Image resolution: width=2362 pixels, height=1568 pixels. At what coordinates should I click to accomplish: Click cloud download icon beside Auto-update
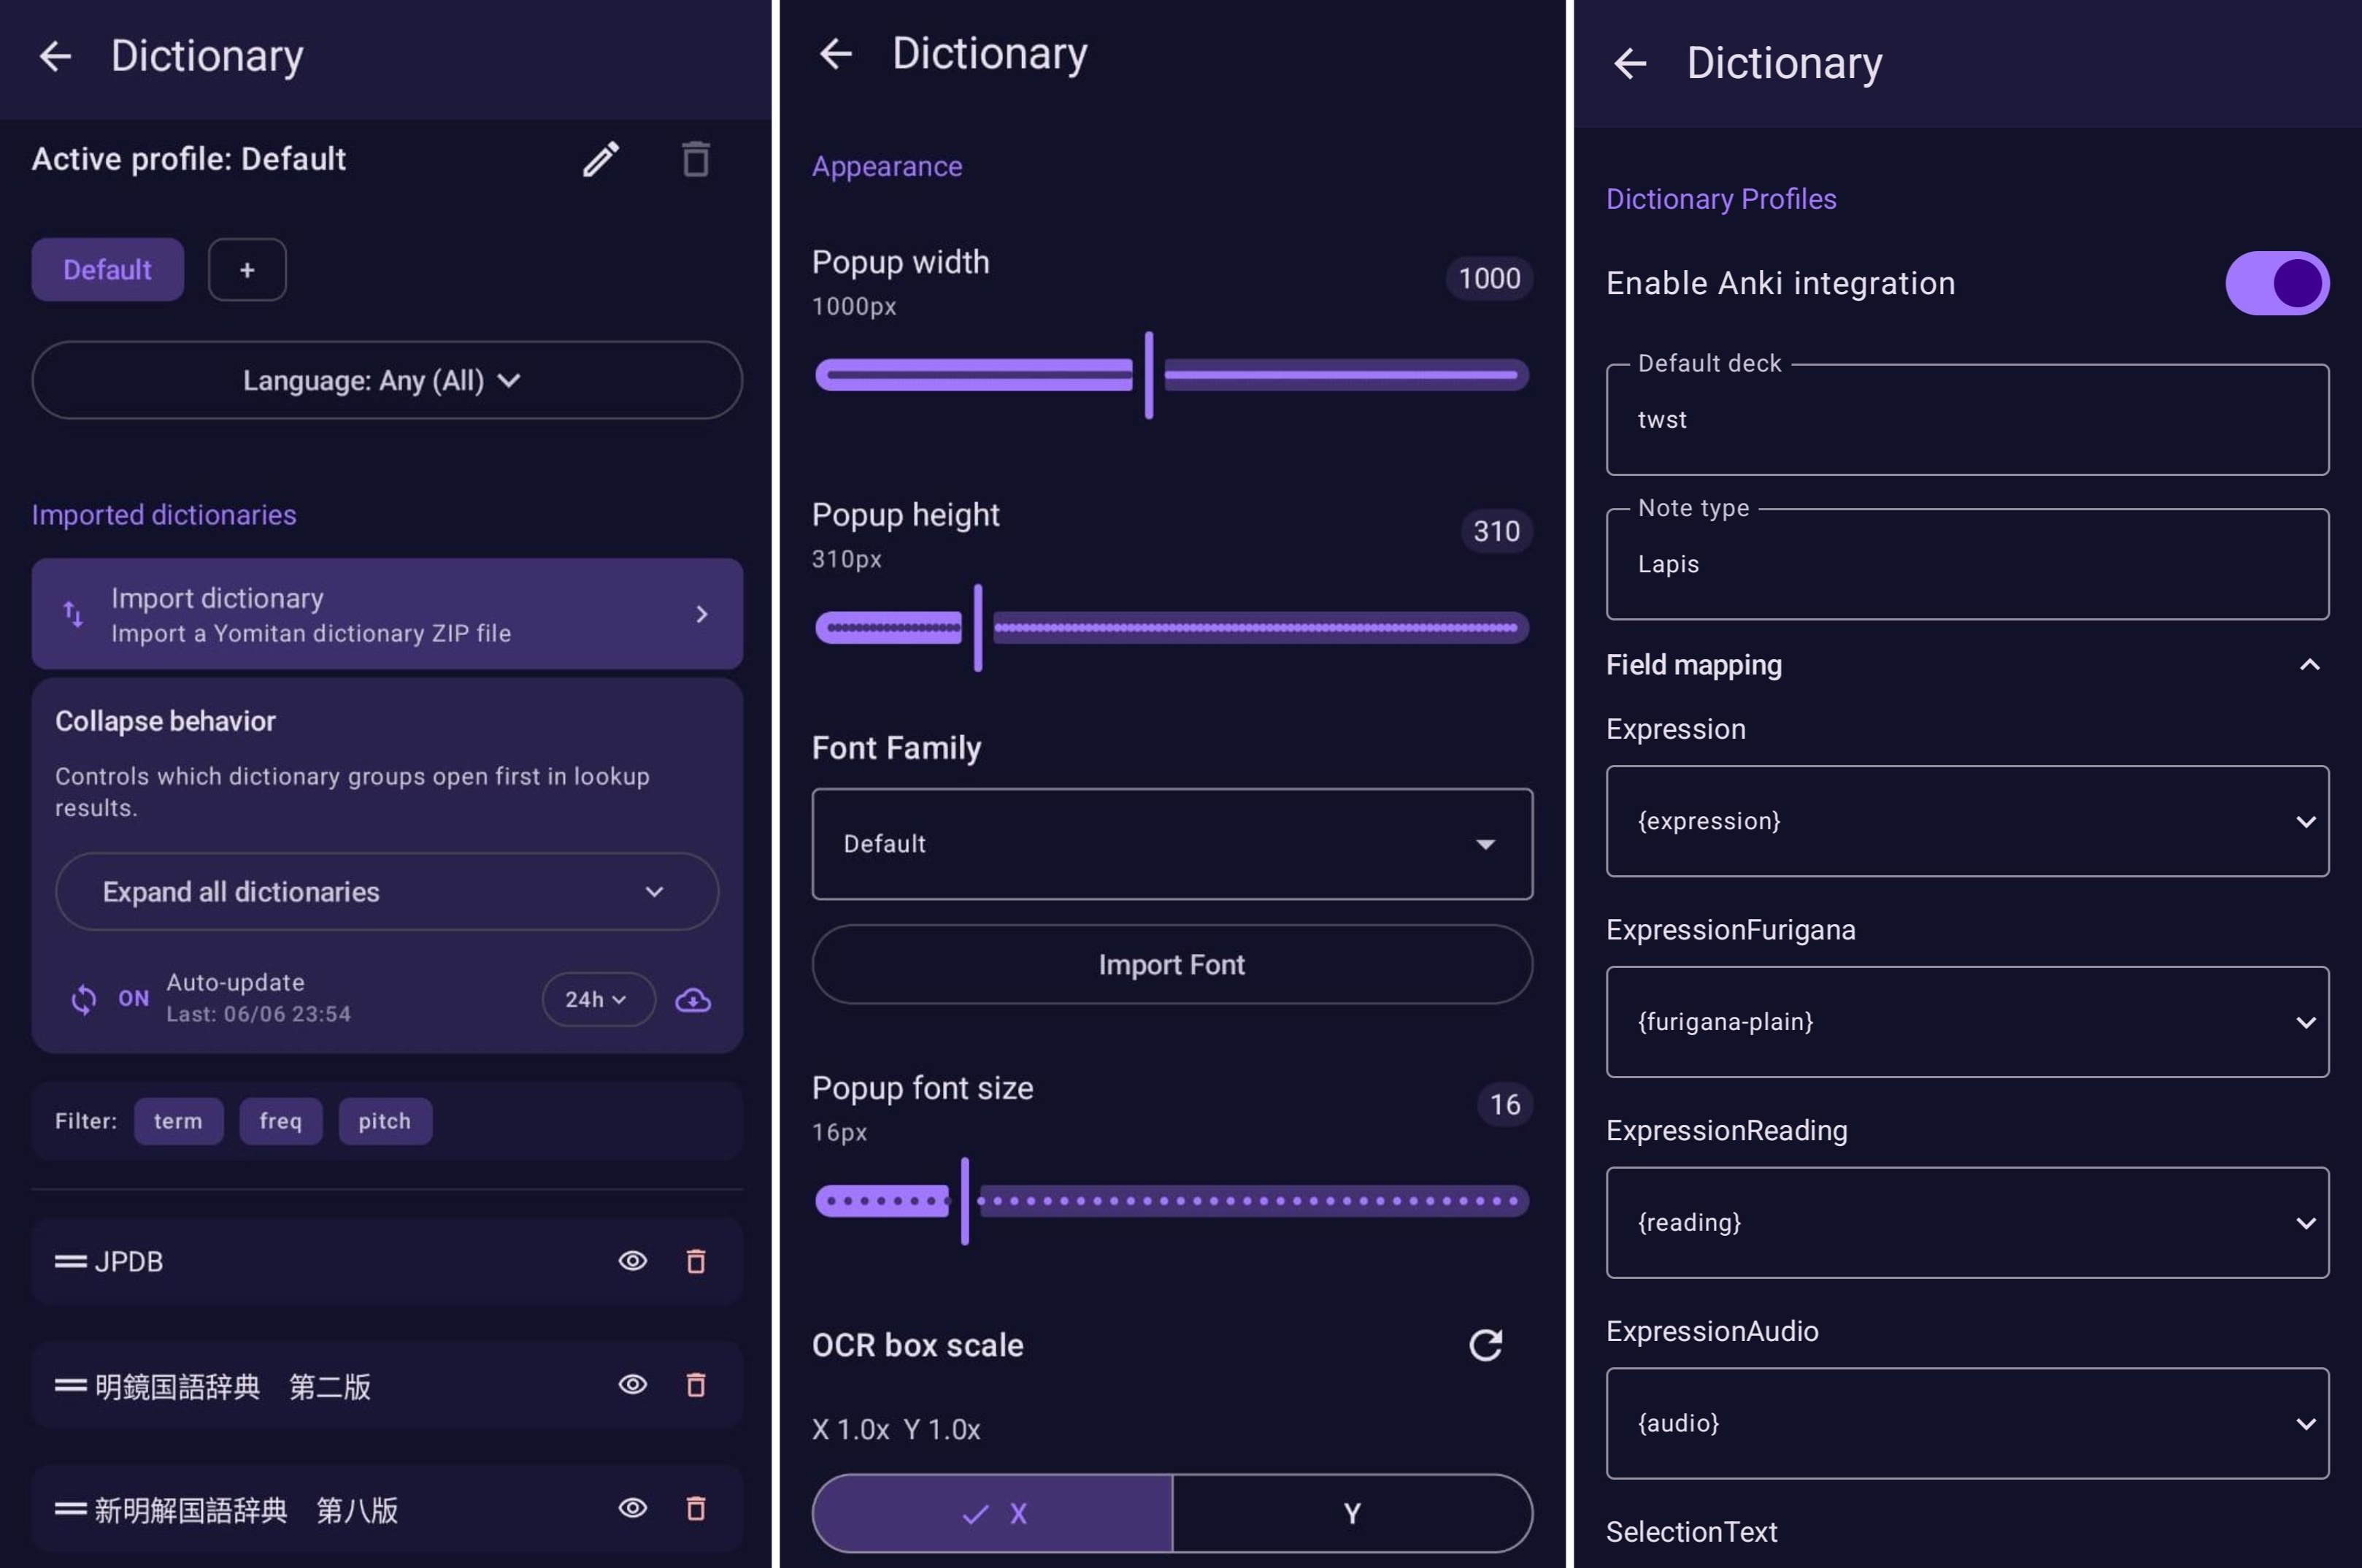point(693,999)
